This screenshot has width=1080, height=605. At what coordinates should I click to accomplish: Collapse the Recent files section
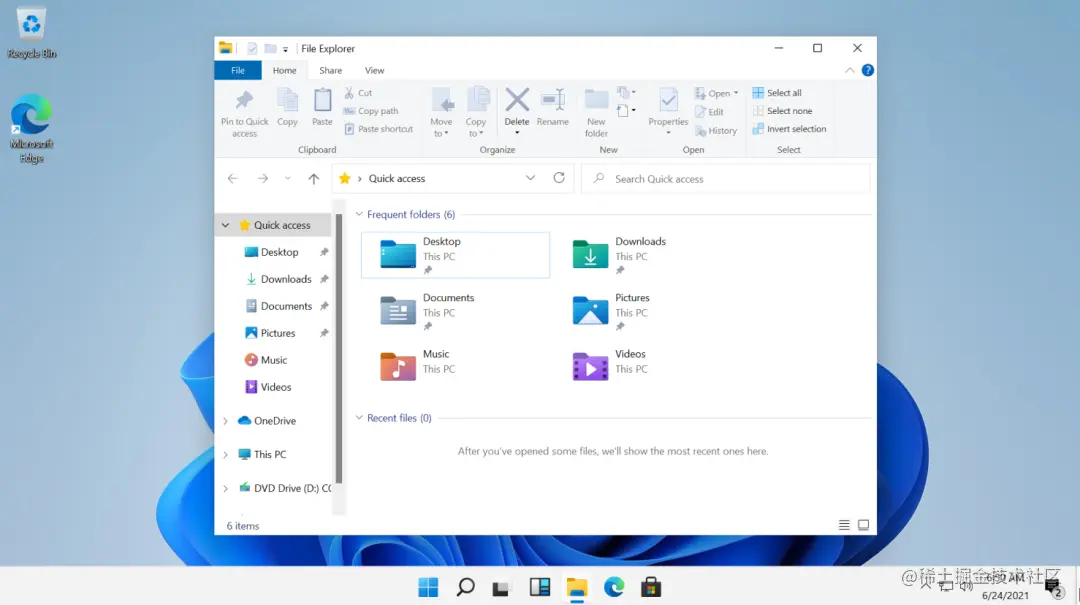pos(359,418)
